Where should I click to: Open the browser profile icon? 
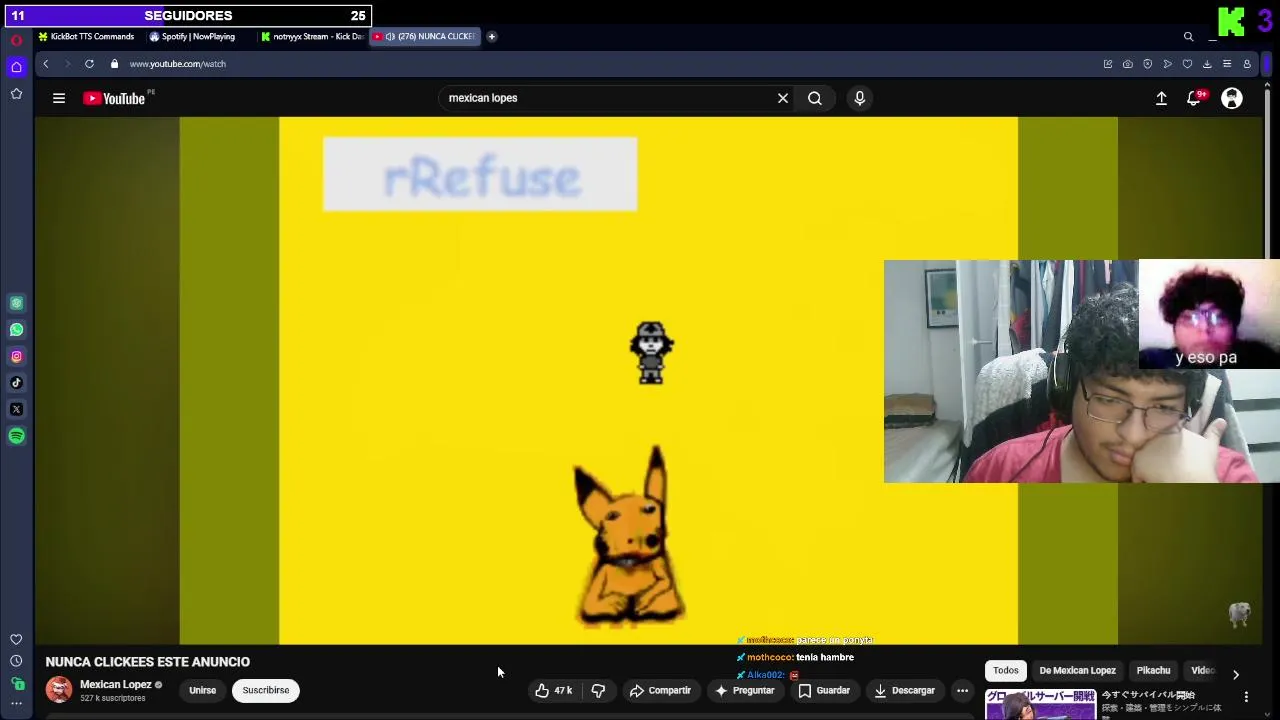coord(1247,64)
